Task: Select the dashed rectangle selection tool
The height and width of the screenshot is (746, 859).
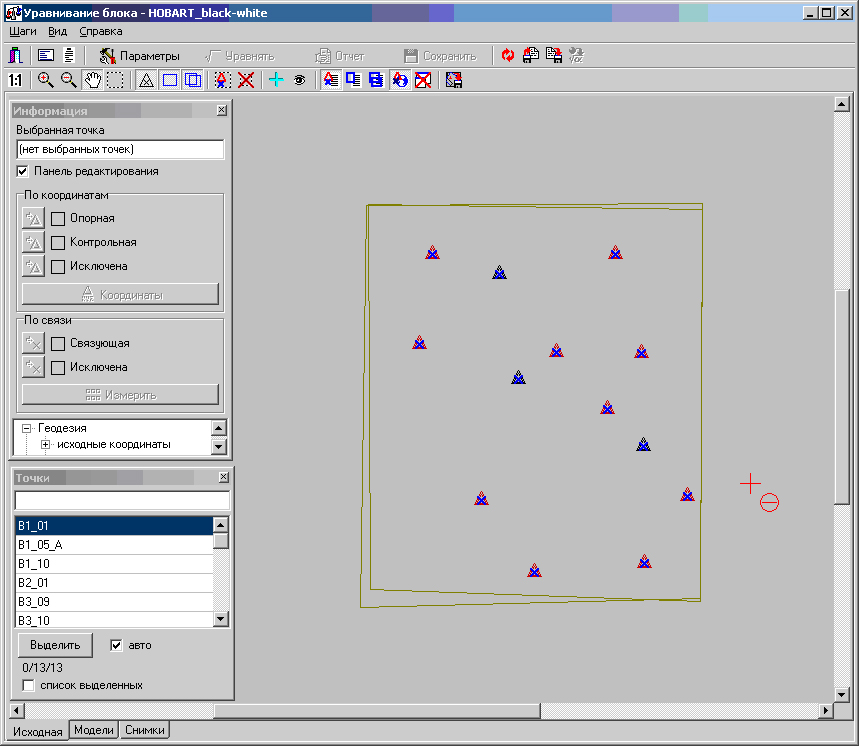Action: tap(116, 80)
